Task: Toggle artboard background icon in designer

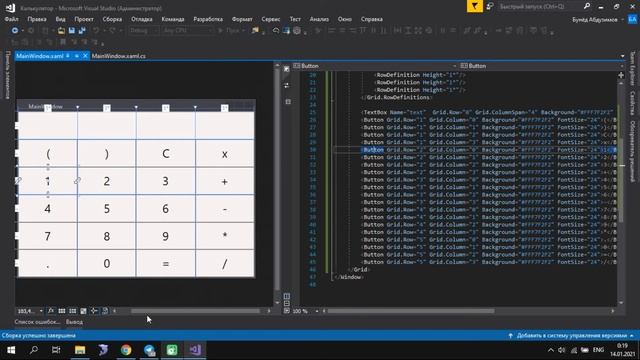Action: point(83,311)
